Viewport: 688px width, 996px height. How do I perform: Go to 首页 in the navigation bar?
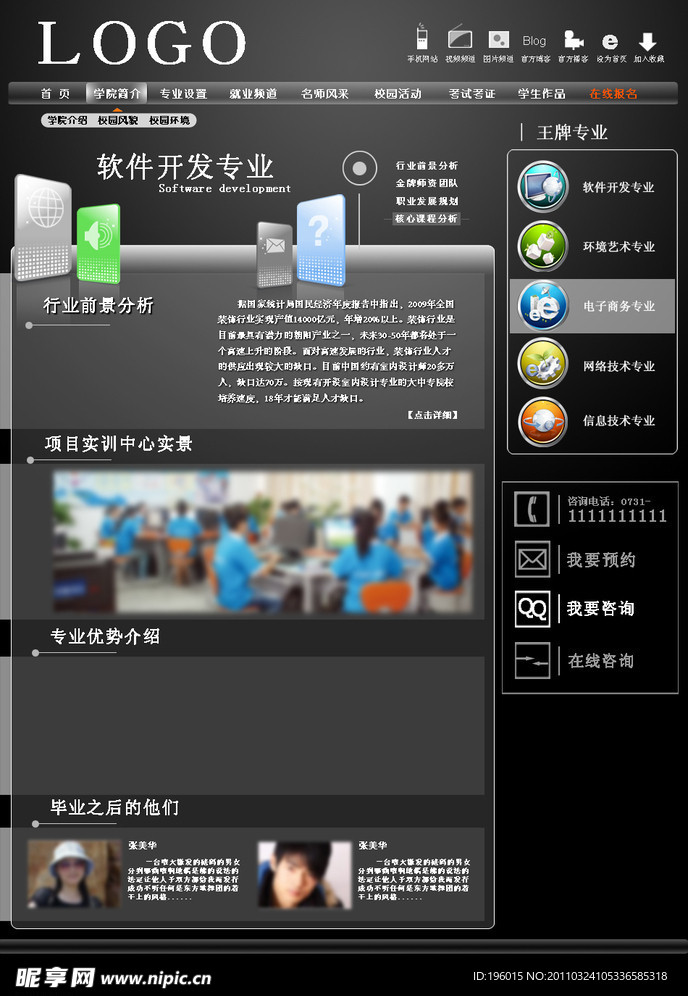pos(56,93)
